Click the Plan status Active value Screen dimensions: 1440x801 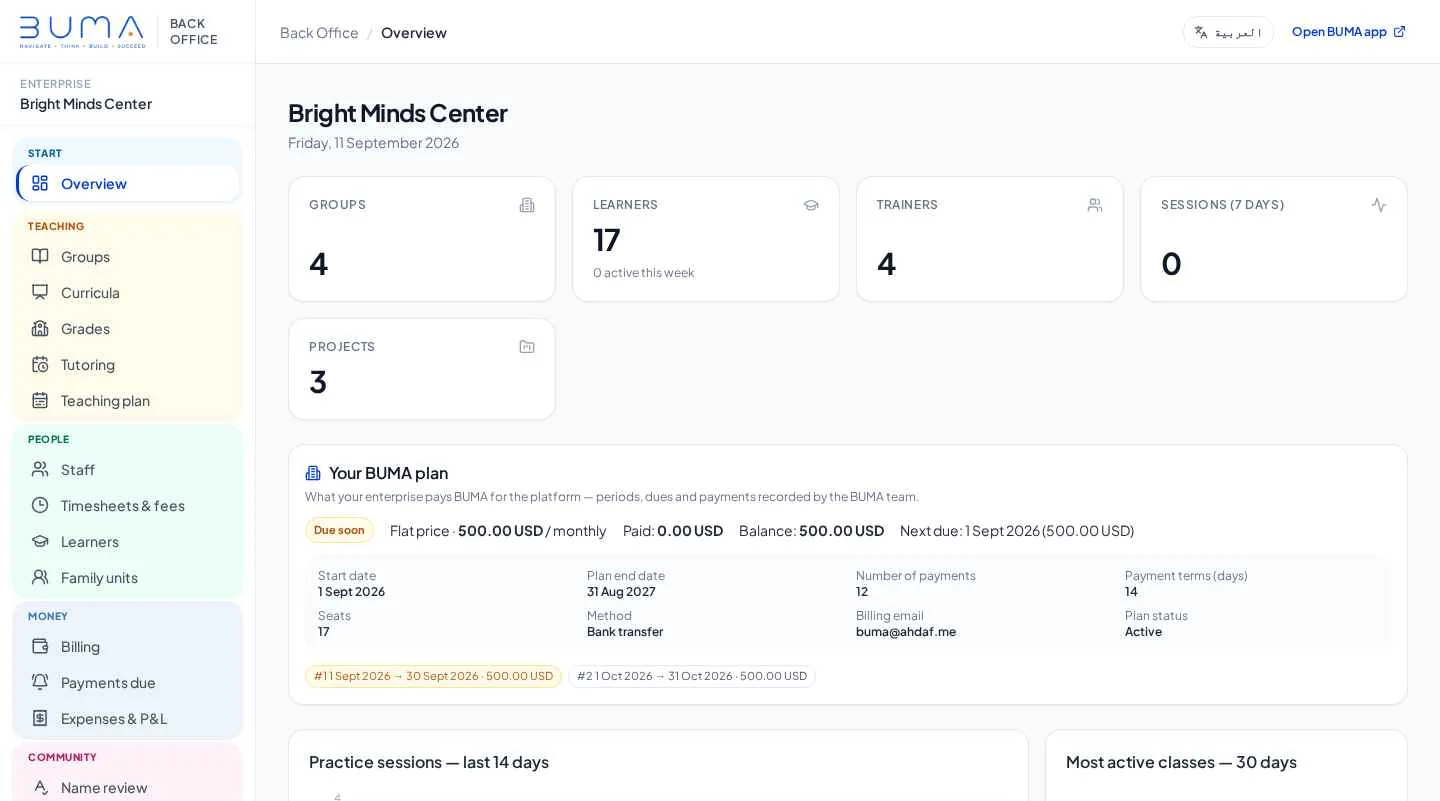1143,632
